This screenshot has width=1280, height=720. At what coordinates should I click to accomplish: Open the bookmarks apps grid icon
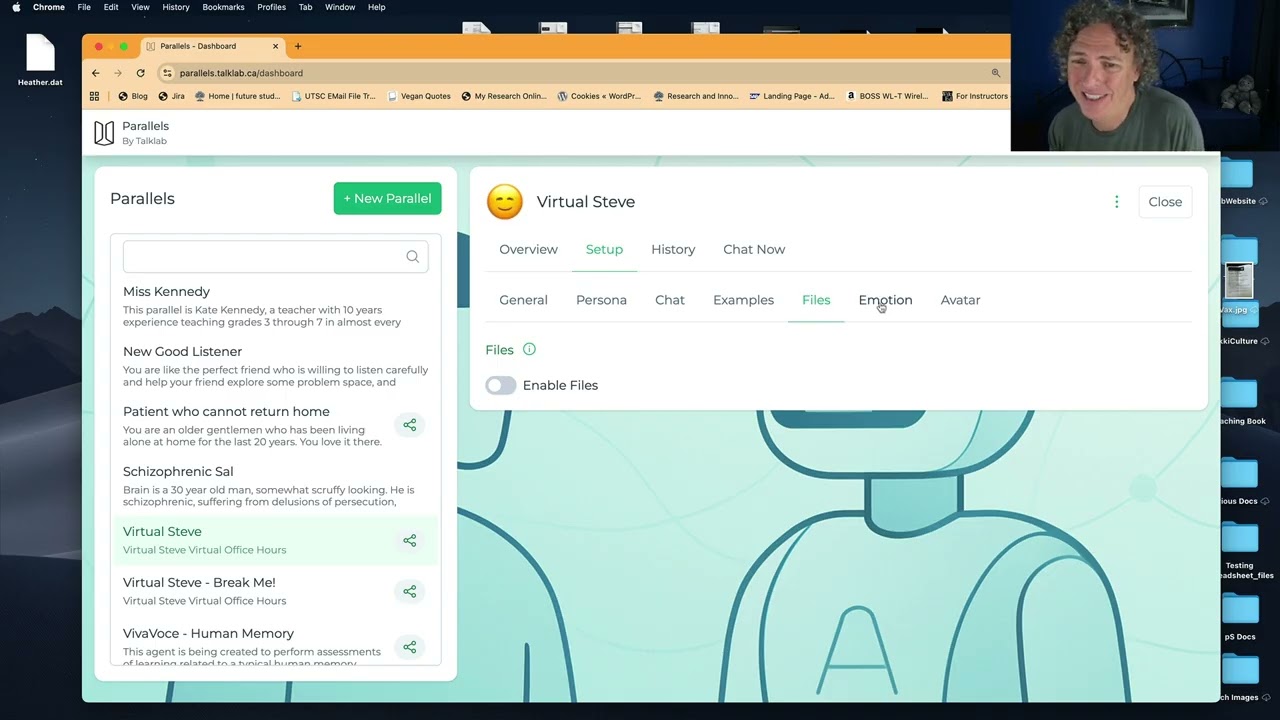[94, 96]
